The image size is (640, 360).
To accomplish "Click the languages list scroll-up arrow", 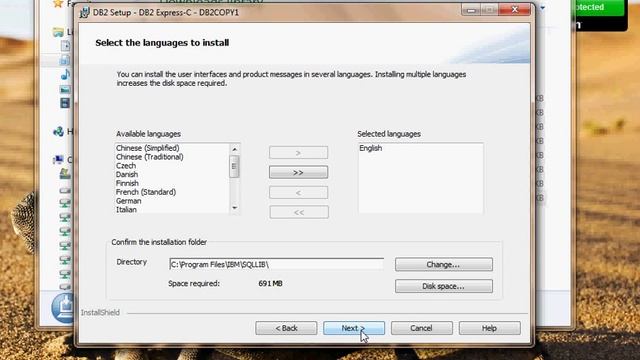I will (x=235, y=149).
